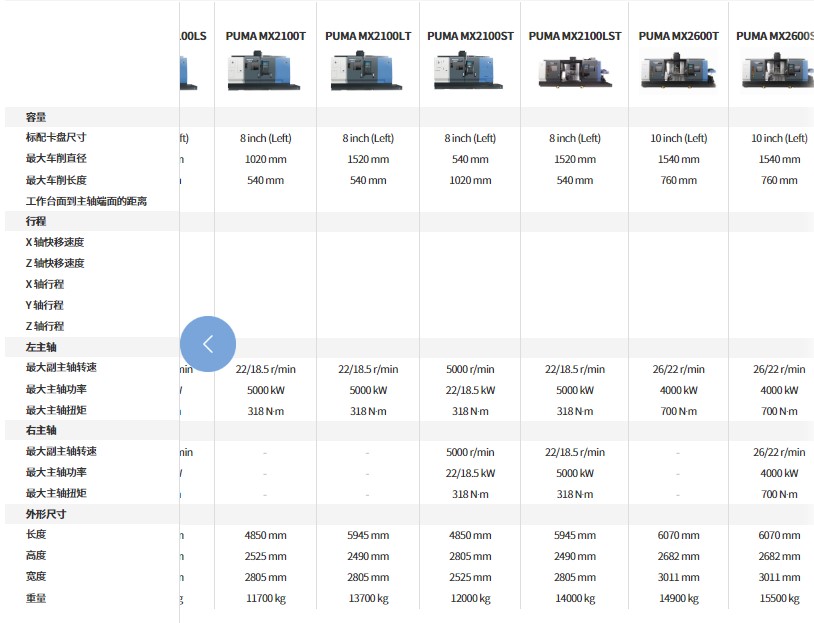814x623 pixels.
Task: Click 5000 r/min left spindle for MX2100ST
Action: point(470,369)
